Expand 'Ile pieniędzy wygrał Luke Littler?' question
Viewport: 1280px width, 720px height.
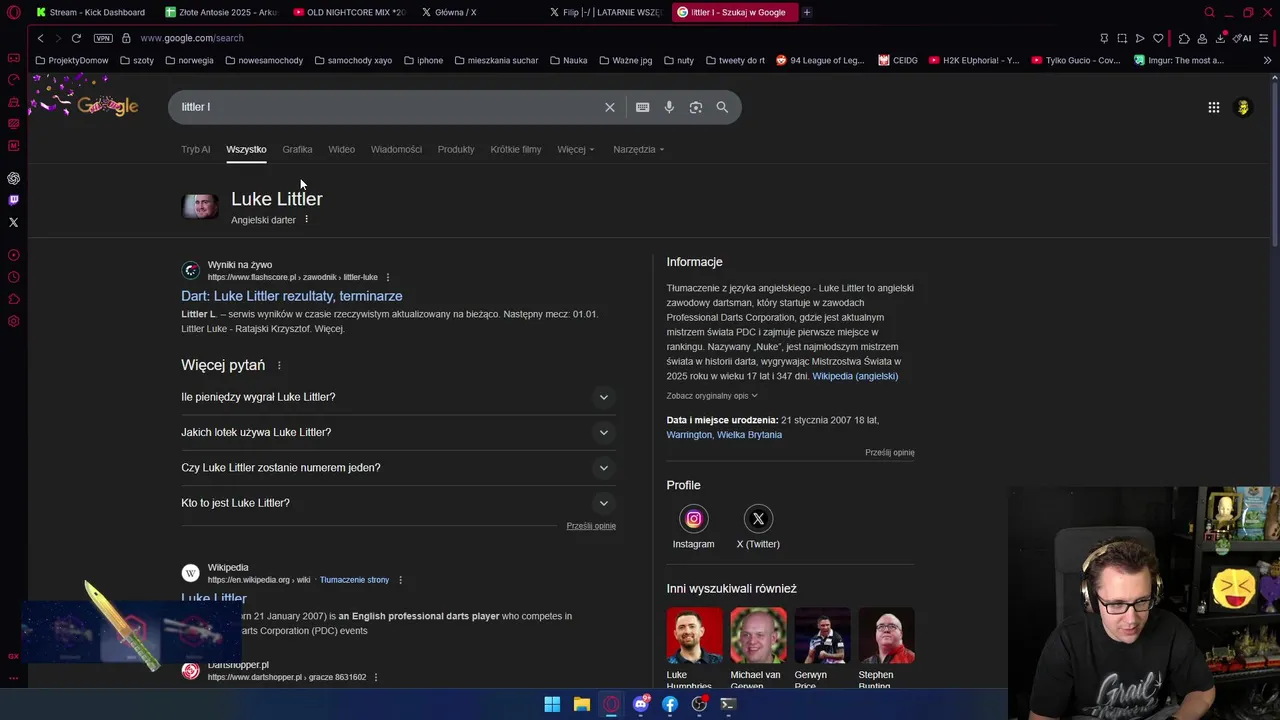pos(398,397)
